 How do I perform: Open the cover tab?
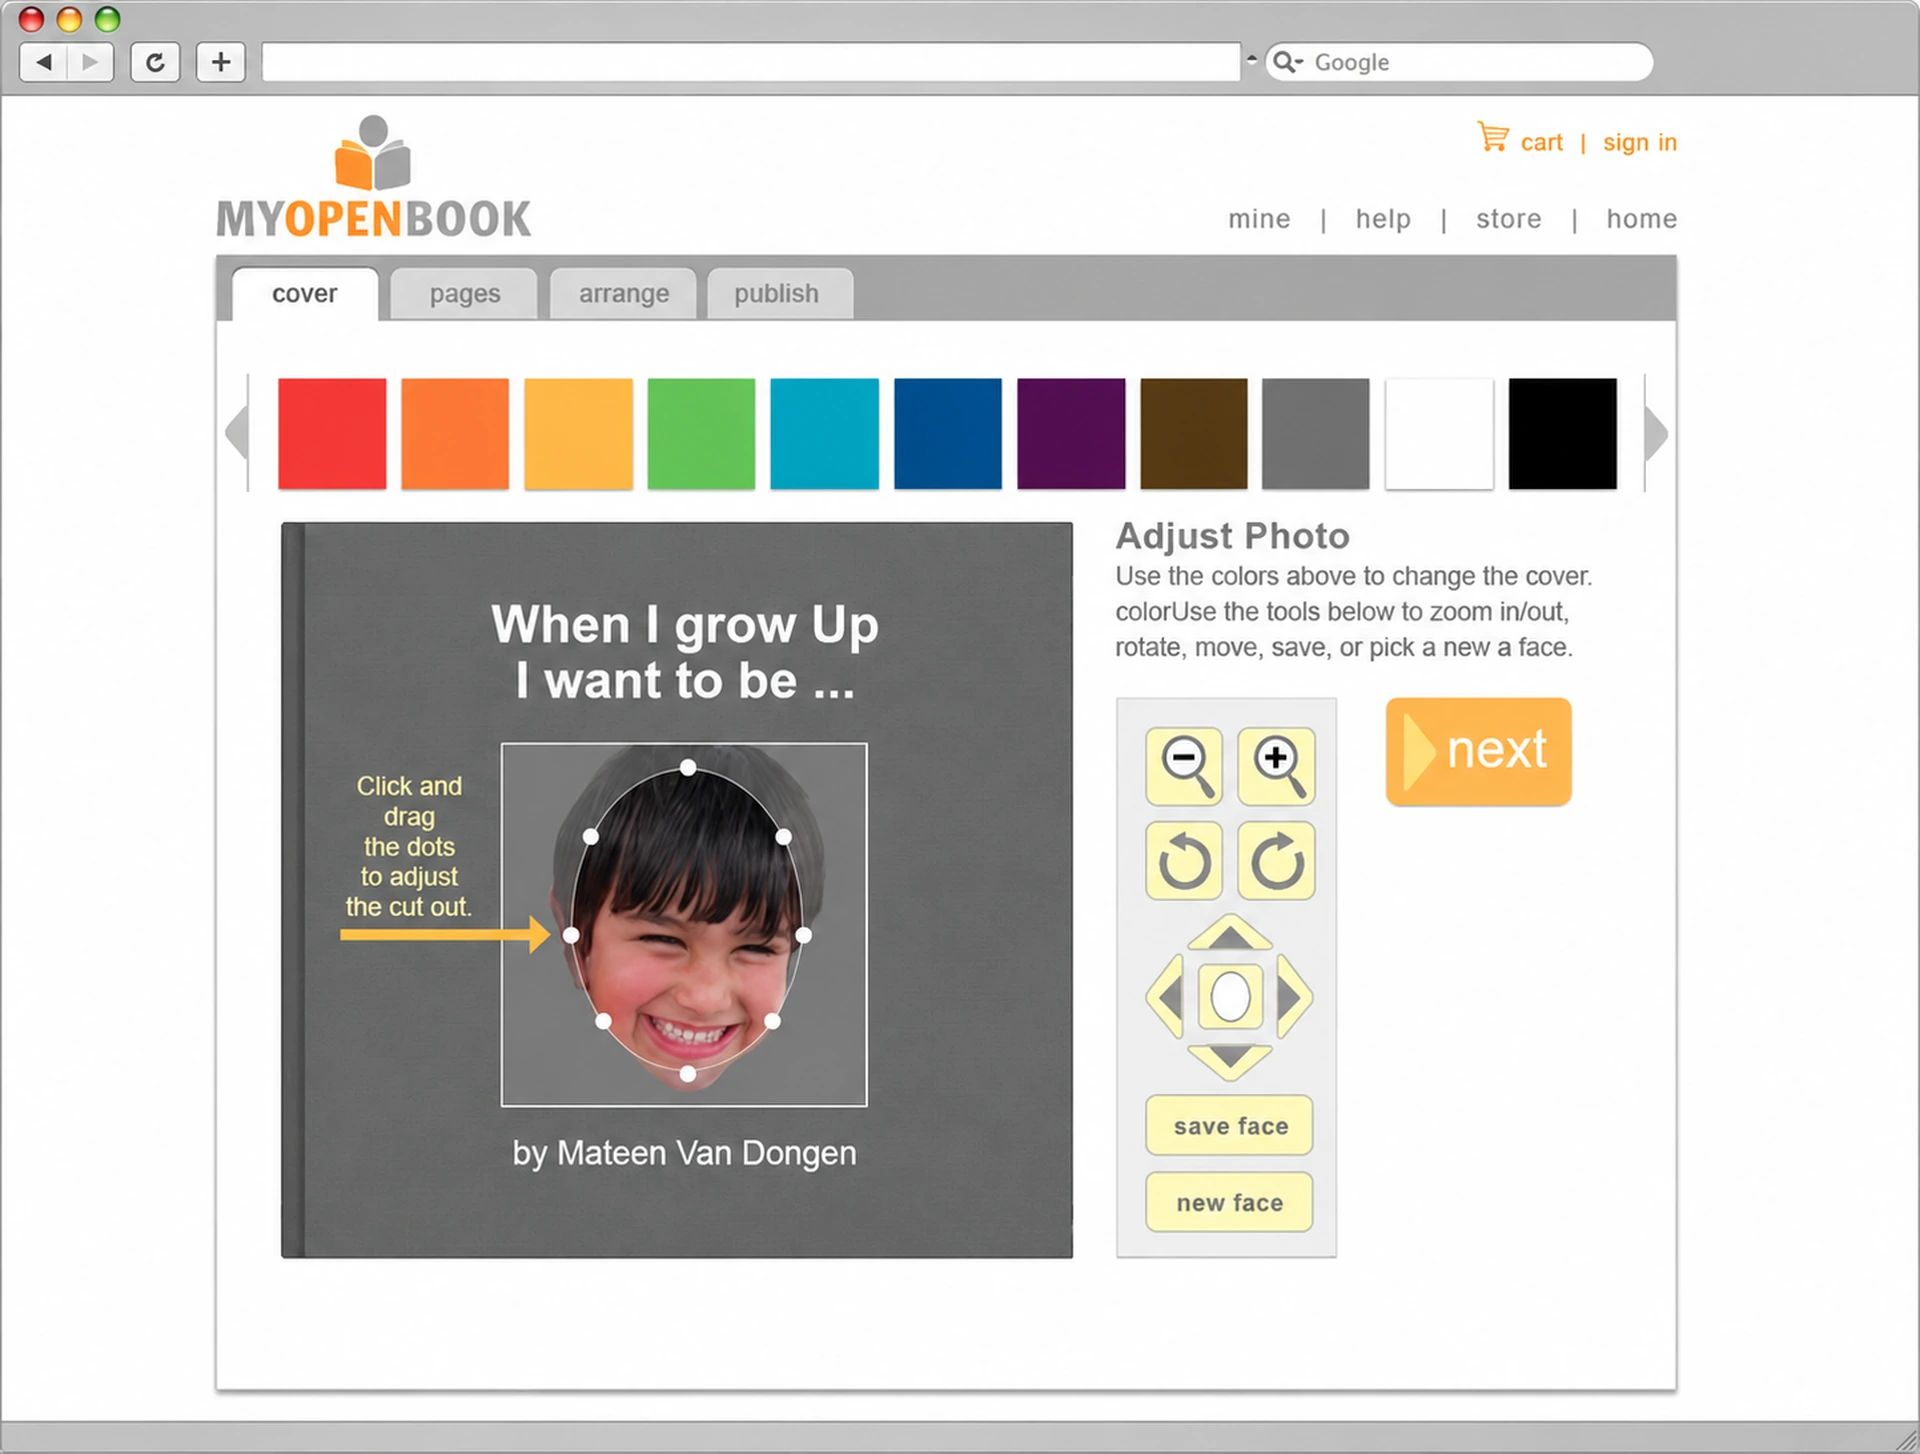point(305,294)
